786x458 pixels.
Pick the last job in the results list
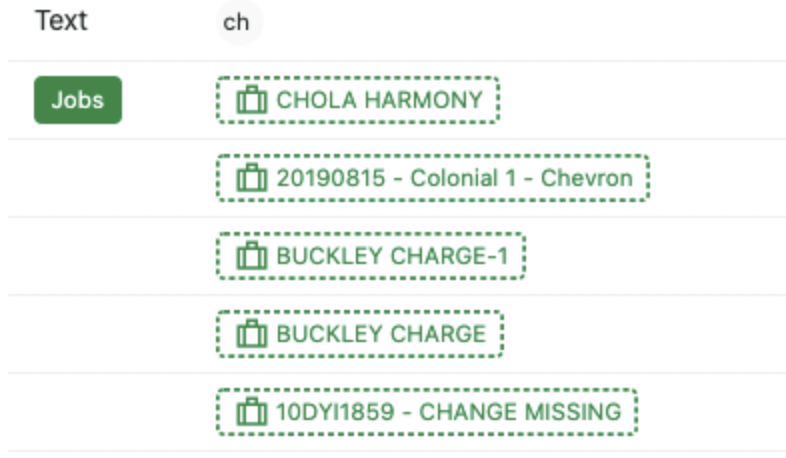(x=427, y=411)
